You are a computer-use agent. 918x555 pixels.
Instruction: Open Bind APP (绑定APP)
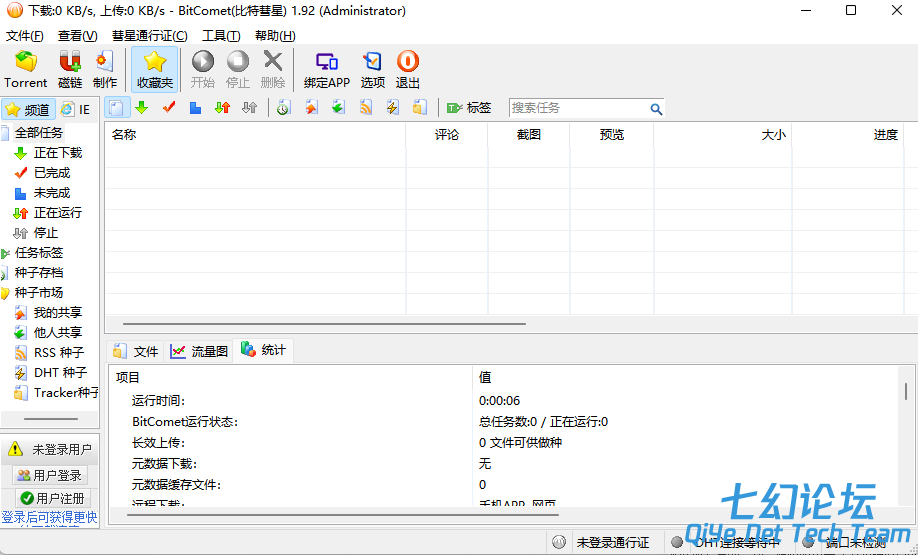point(327,70)
